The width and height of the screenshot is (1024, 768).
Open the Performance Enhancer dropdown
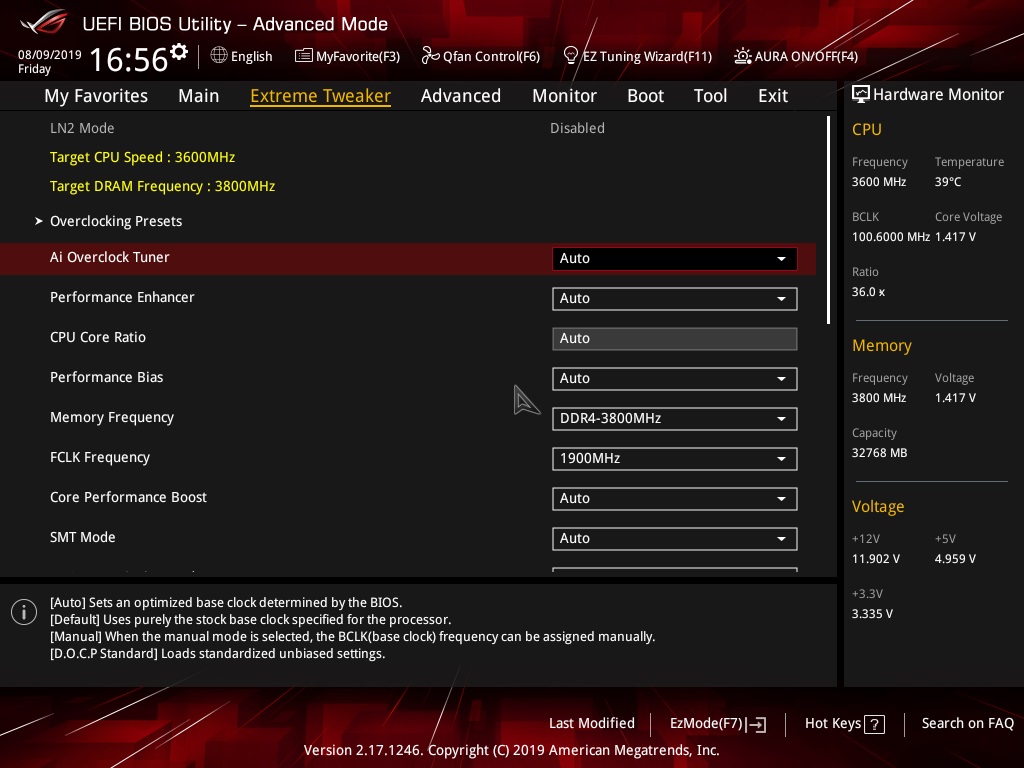675,298
